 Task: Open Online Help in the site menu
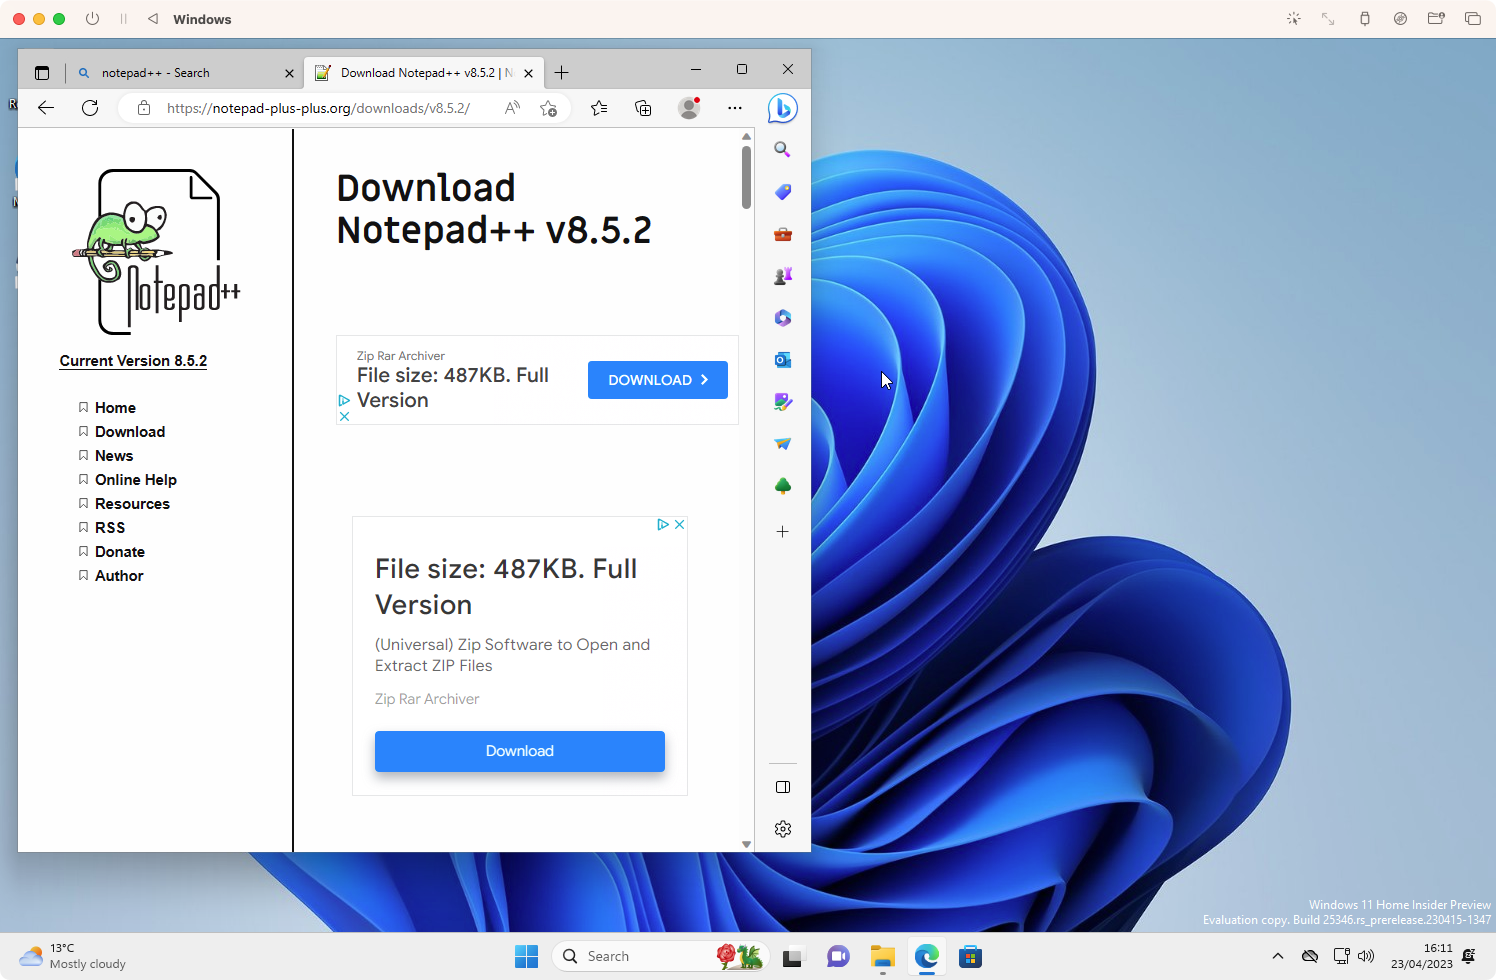(136, 480)
